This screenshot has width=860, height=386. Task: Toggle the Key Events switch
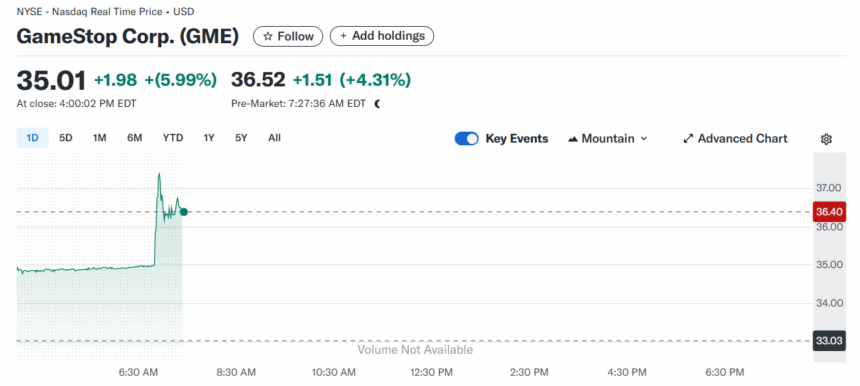coord(466,139)
